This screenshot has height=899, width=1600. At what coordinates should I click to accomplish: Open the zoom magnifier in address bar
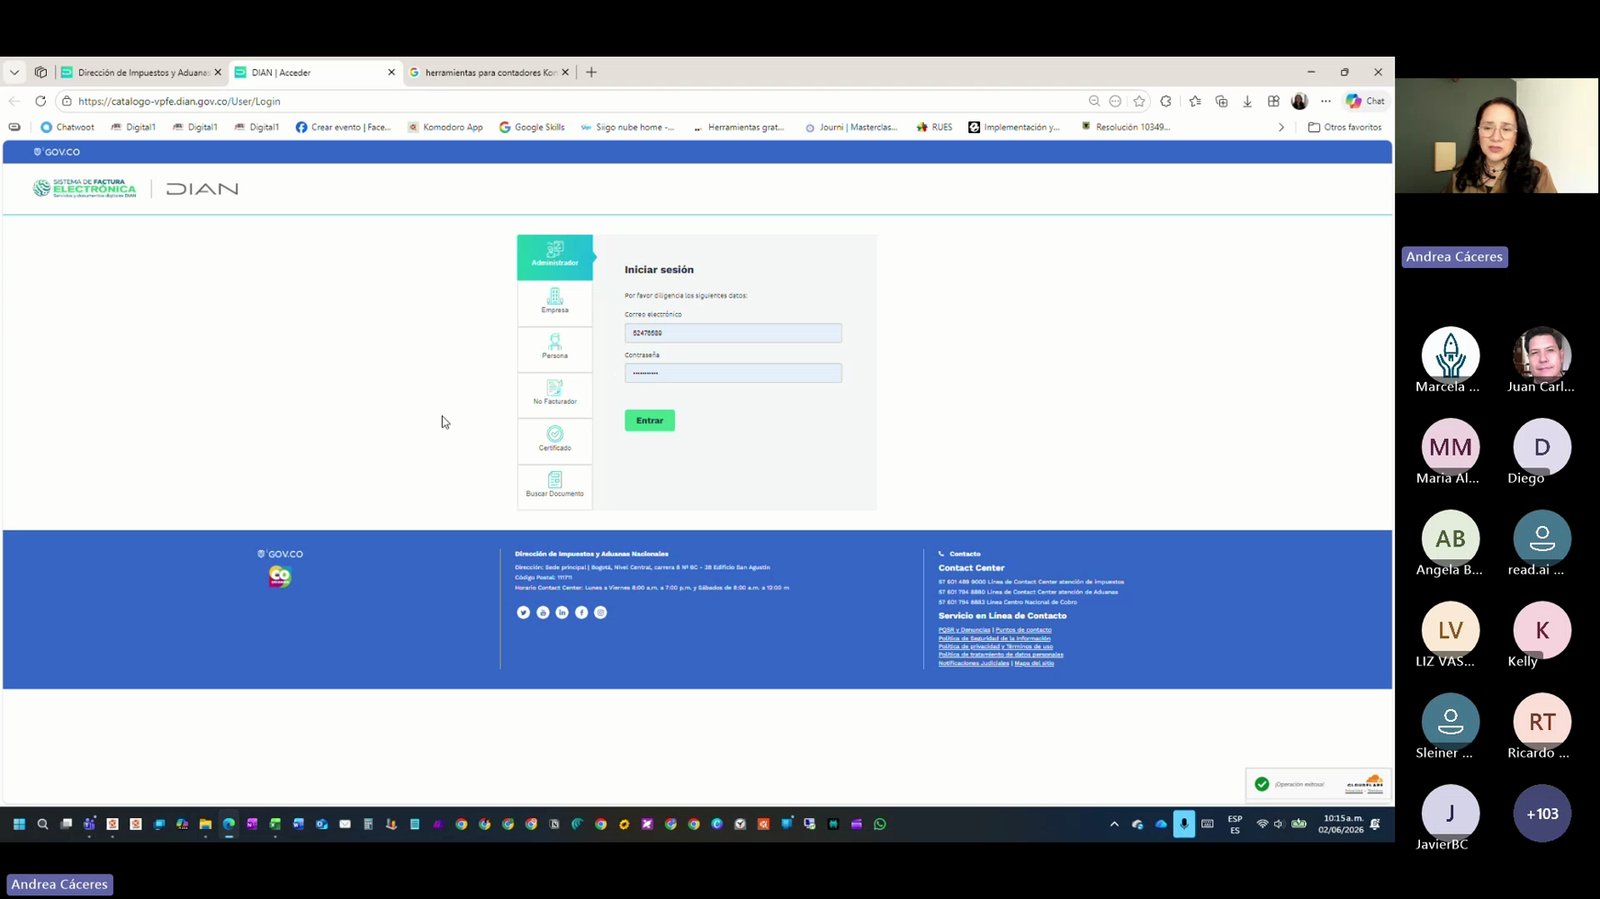tap(1094, 101)
